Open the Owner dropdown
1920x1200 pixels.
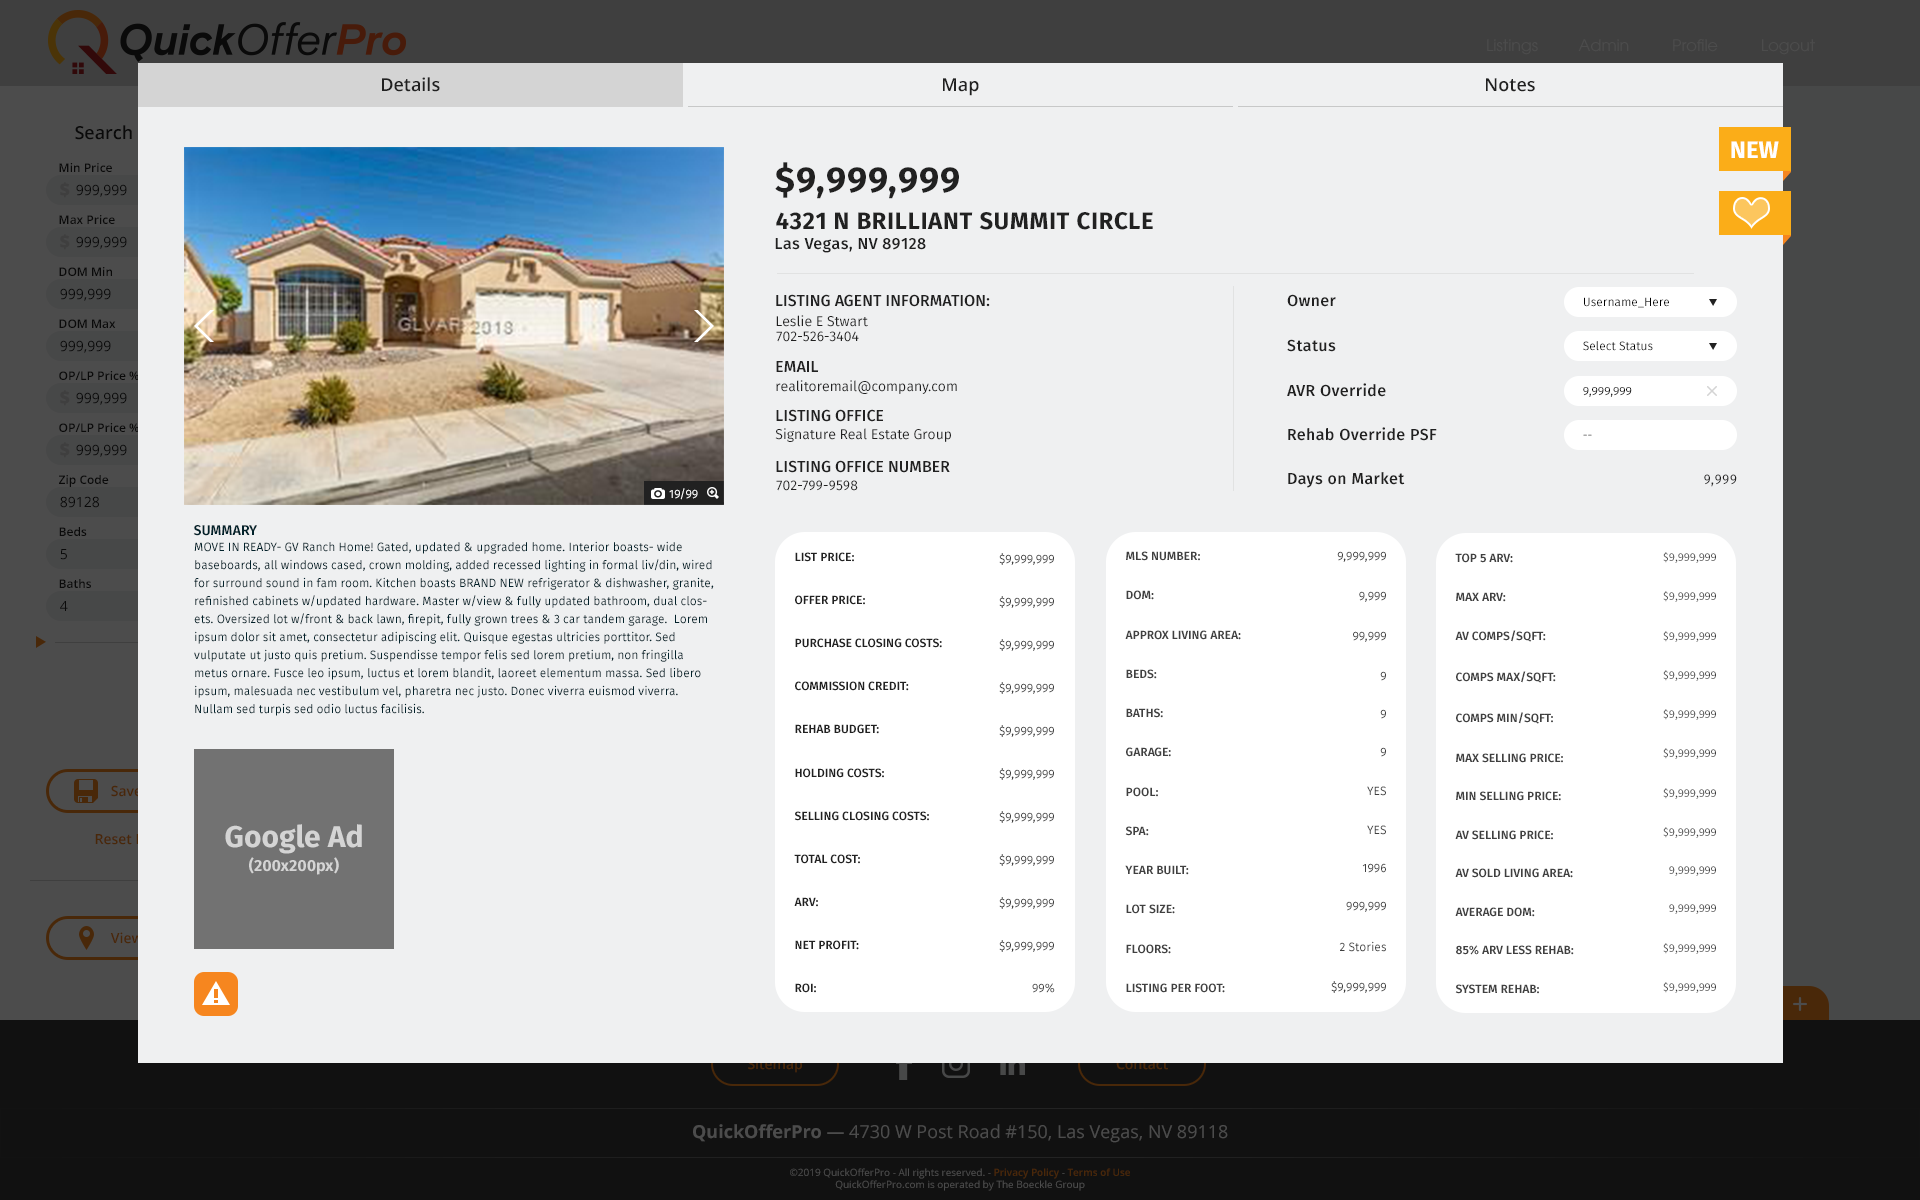point(1649,302)
